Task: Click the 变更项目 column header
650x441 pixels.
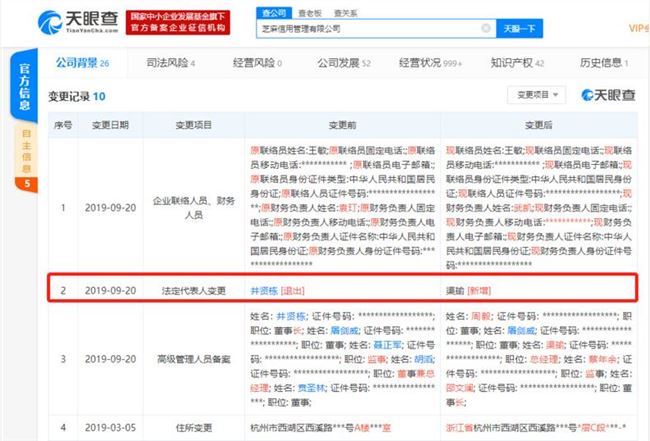Action: (x=194, y=125)
